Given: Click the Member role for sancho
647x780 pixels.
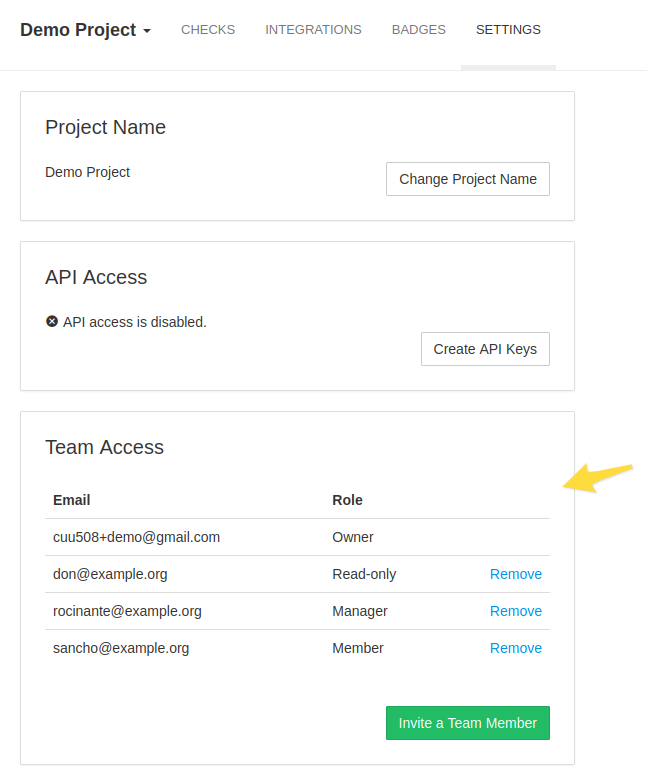Looking at the screenshot, I should [357, 648].
